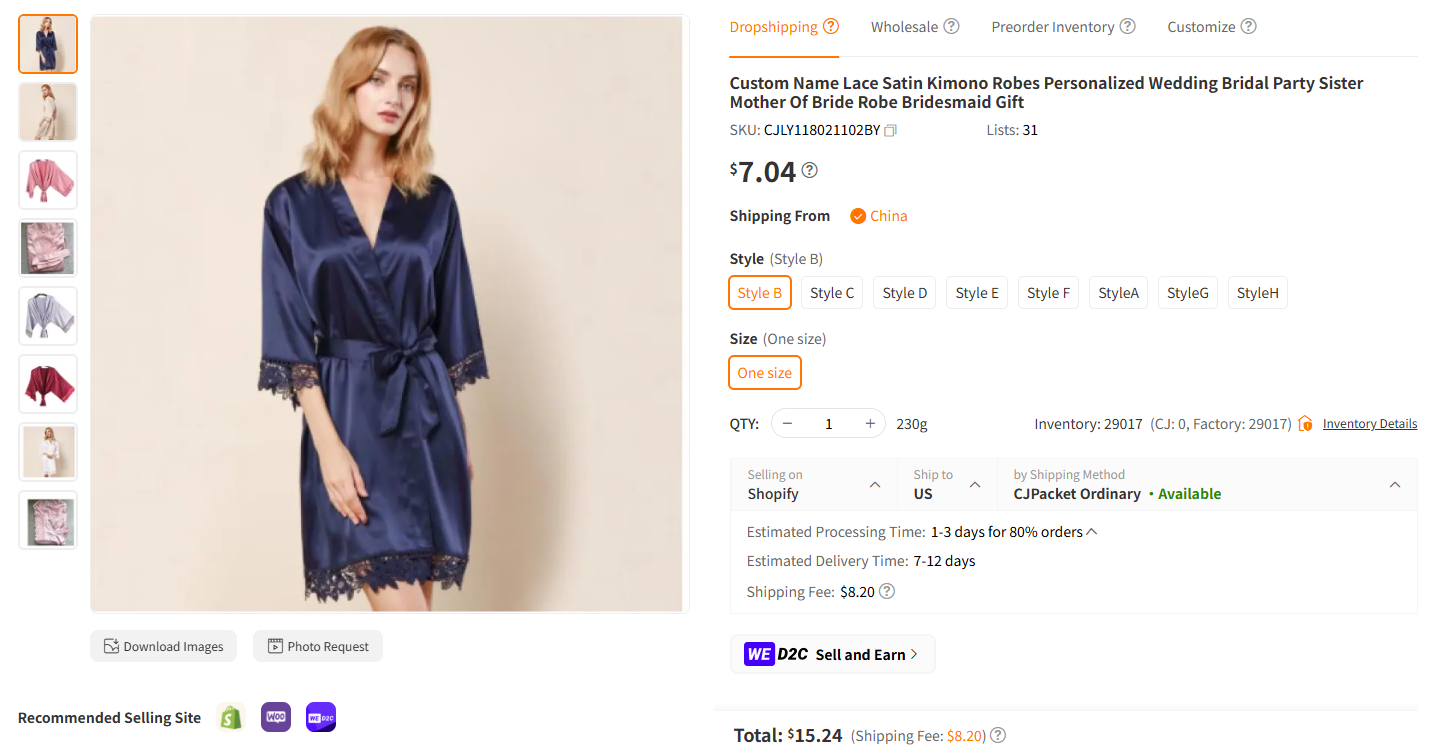Open the Customize tab
Screen dimensions: 1430x755
click(1202, 26)
